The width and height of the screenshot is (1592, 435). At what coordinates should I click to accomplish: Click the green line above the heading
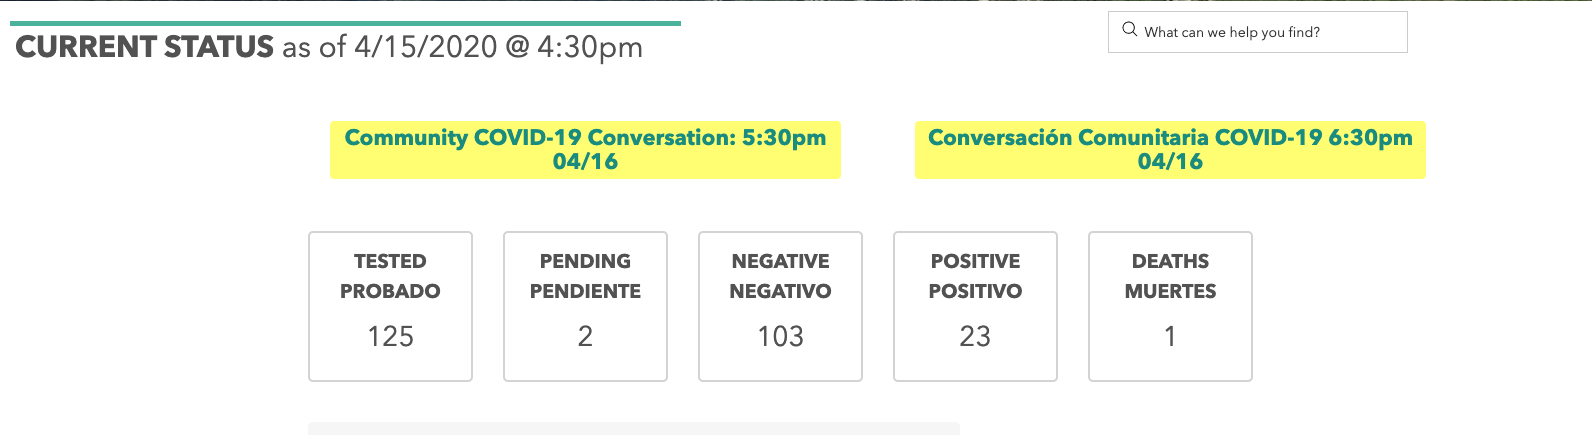345,23
